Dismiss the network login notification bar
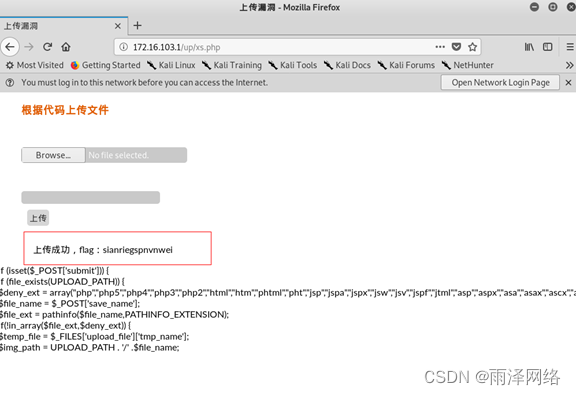 pos(568,82)
